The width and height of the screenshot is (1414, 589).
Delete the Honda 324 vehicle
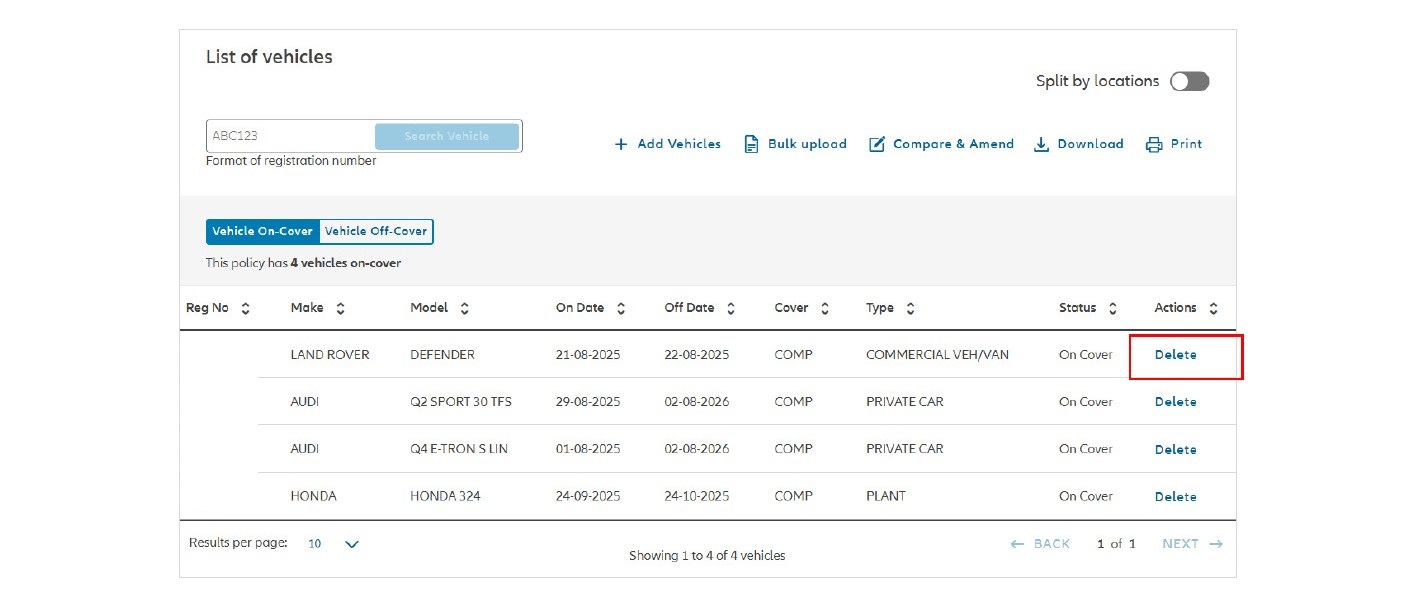(x=1175, y=497)
